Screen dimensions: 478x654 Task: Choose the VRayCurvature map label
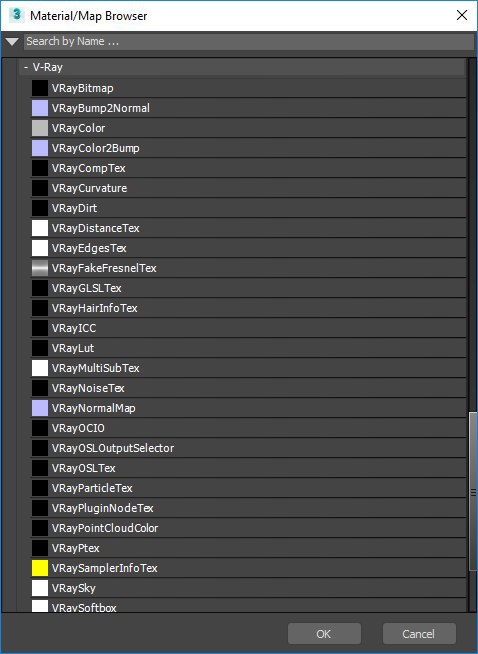(x=89, y=188)
